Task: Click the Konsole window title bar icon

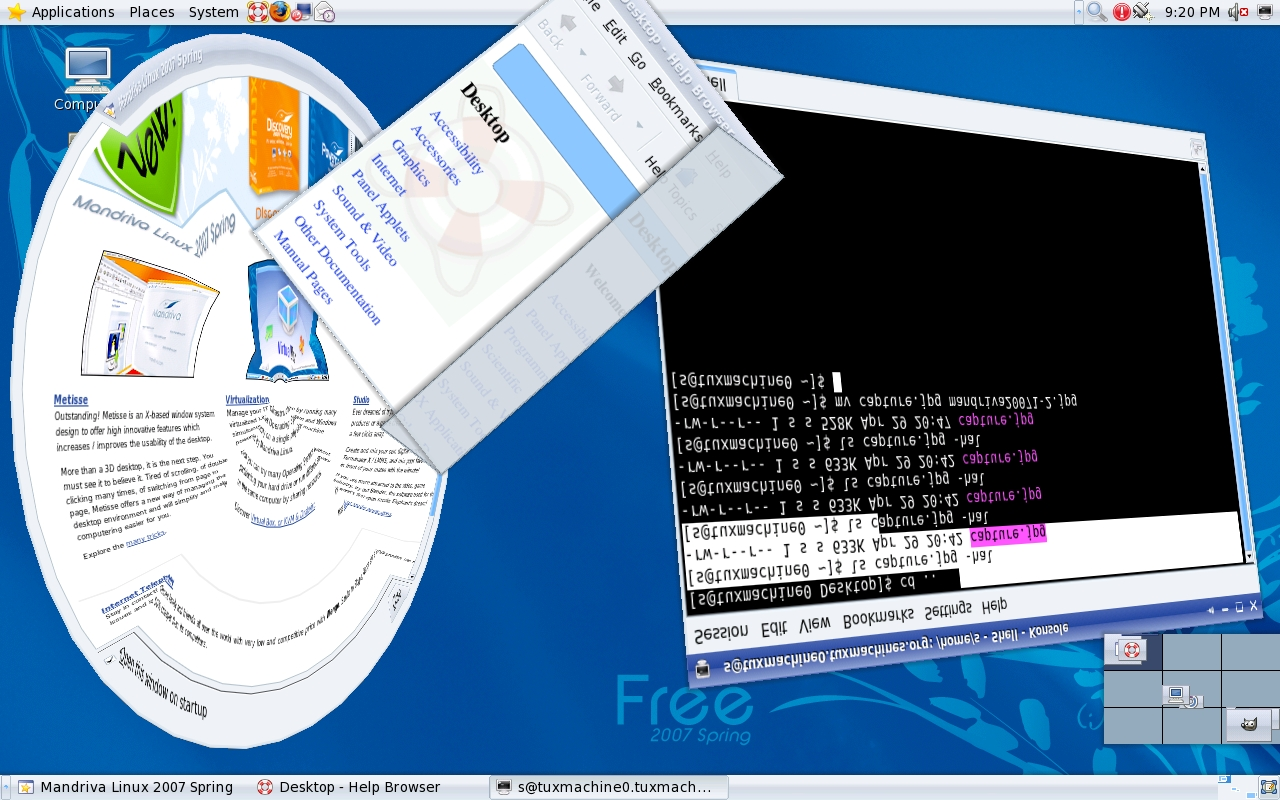Action: [703, 669]
